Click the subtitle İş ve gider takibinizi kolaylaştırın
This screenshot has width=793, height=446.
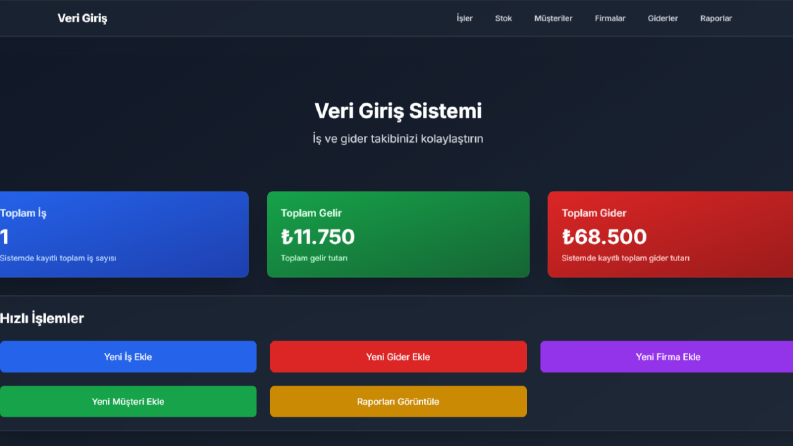tap(398, 139)
